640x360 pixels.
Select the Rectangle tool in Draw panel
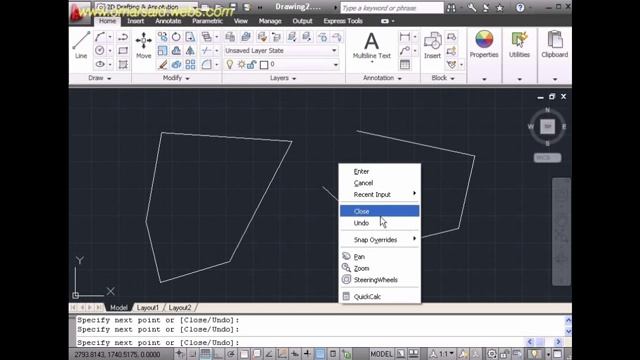(x=123, y=51)
